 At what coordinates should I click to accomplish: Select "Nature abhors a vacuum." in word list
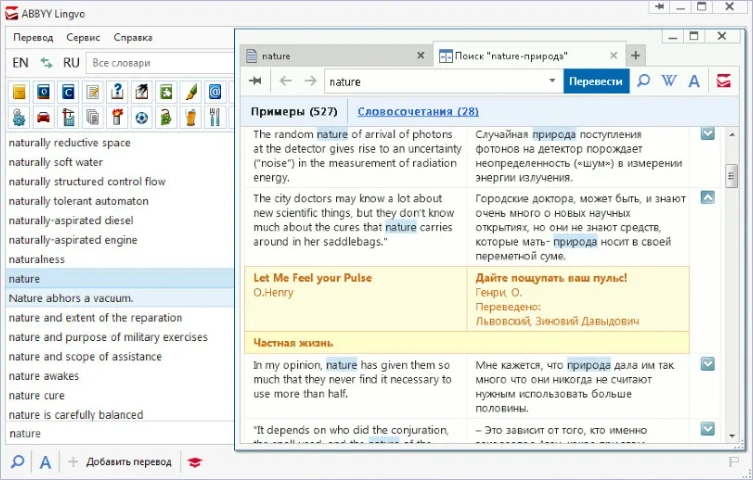tap(71, 298)
